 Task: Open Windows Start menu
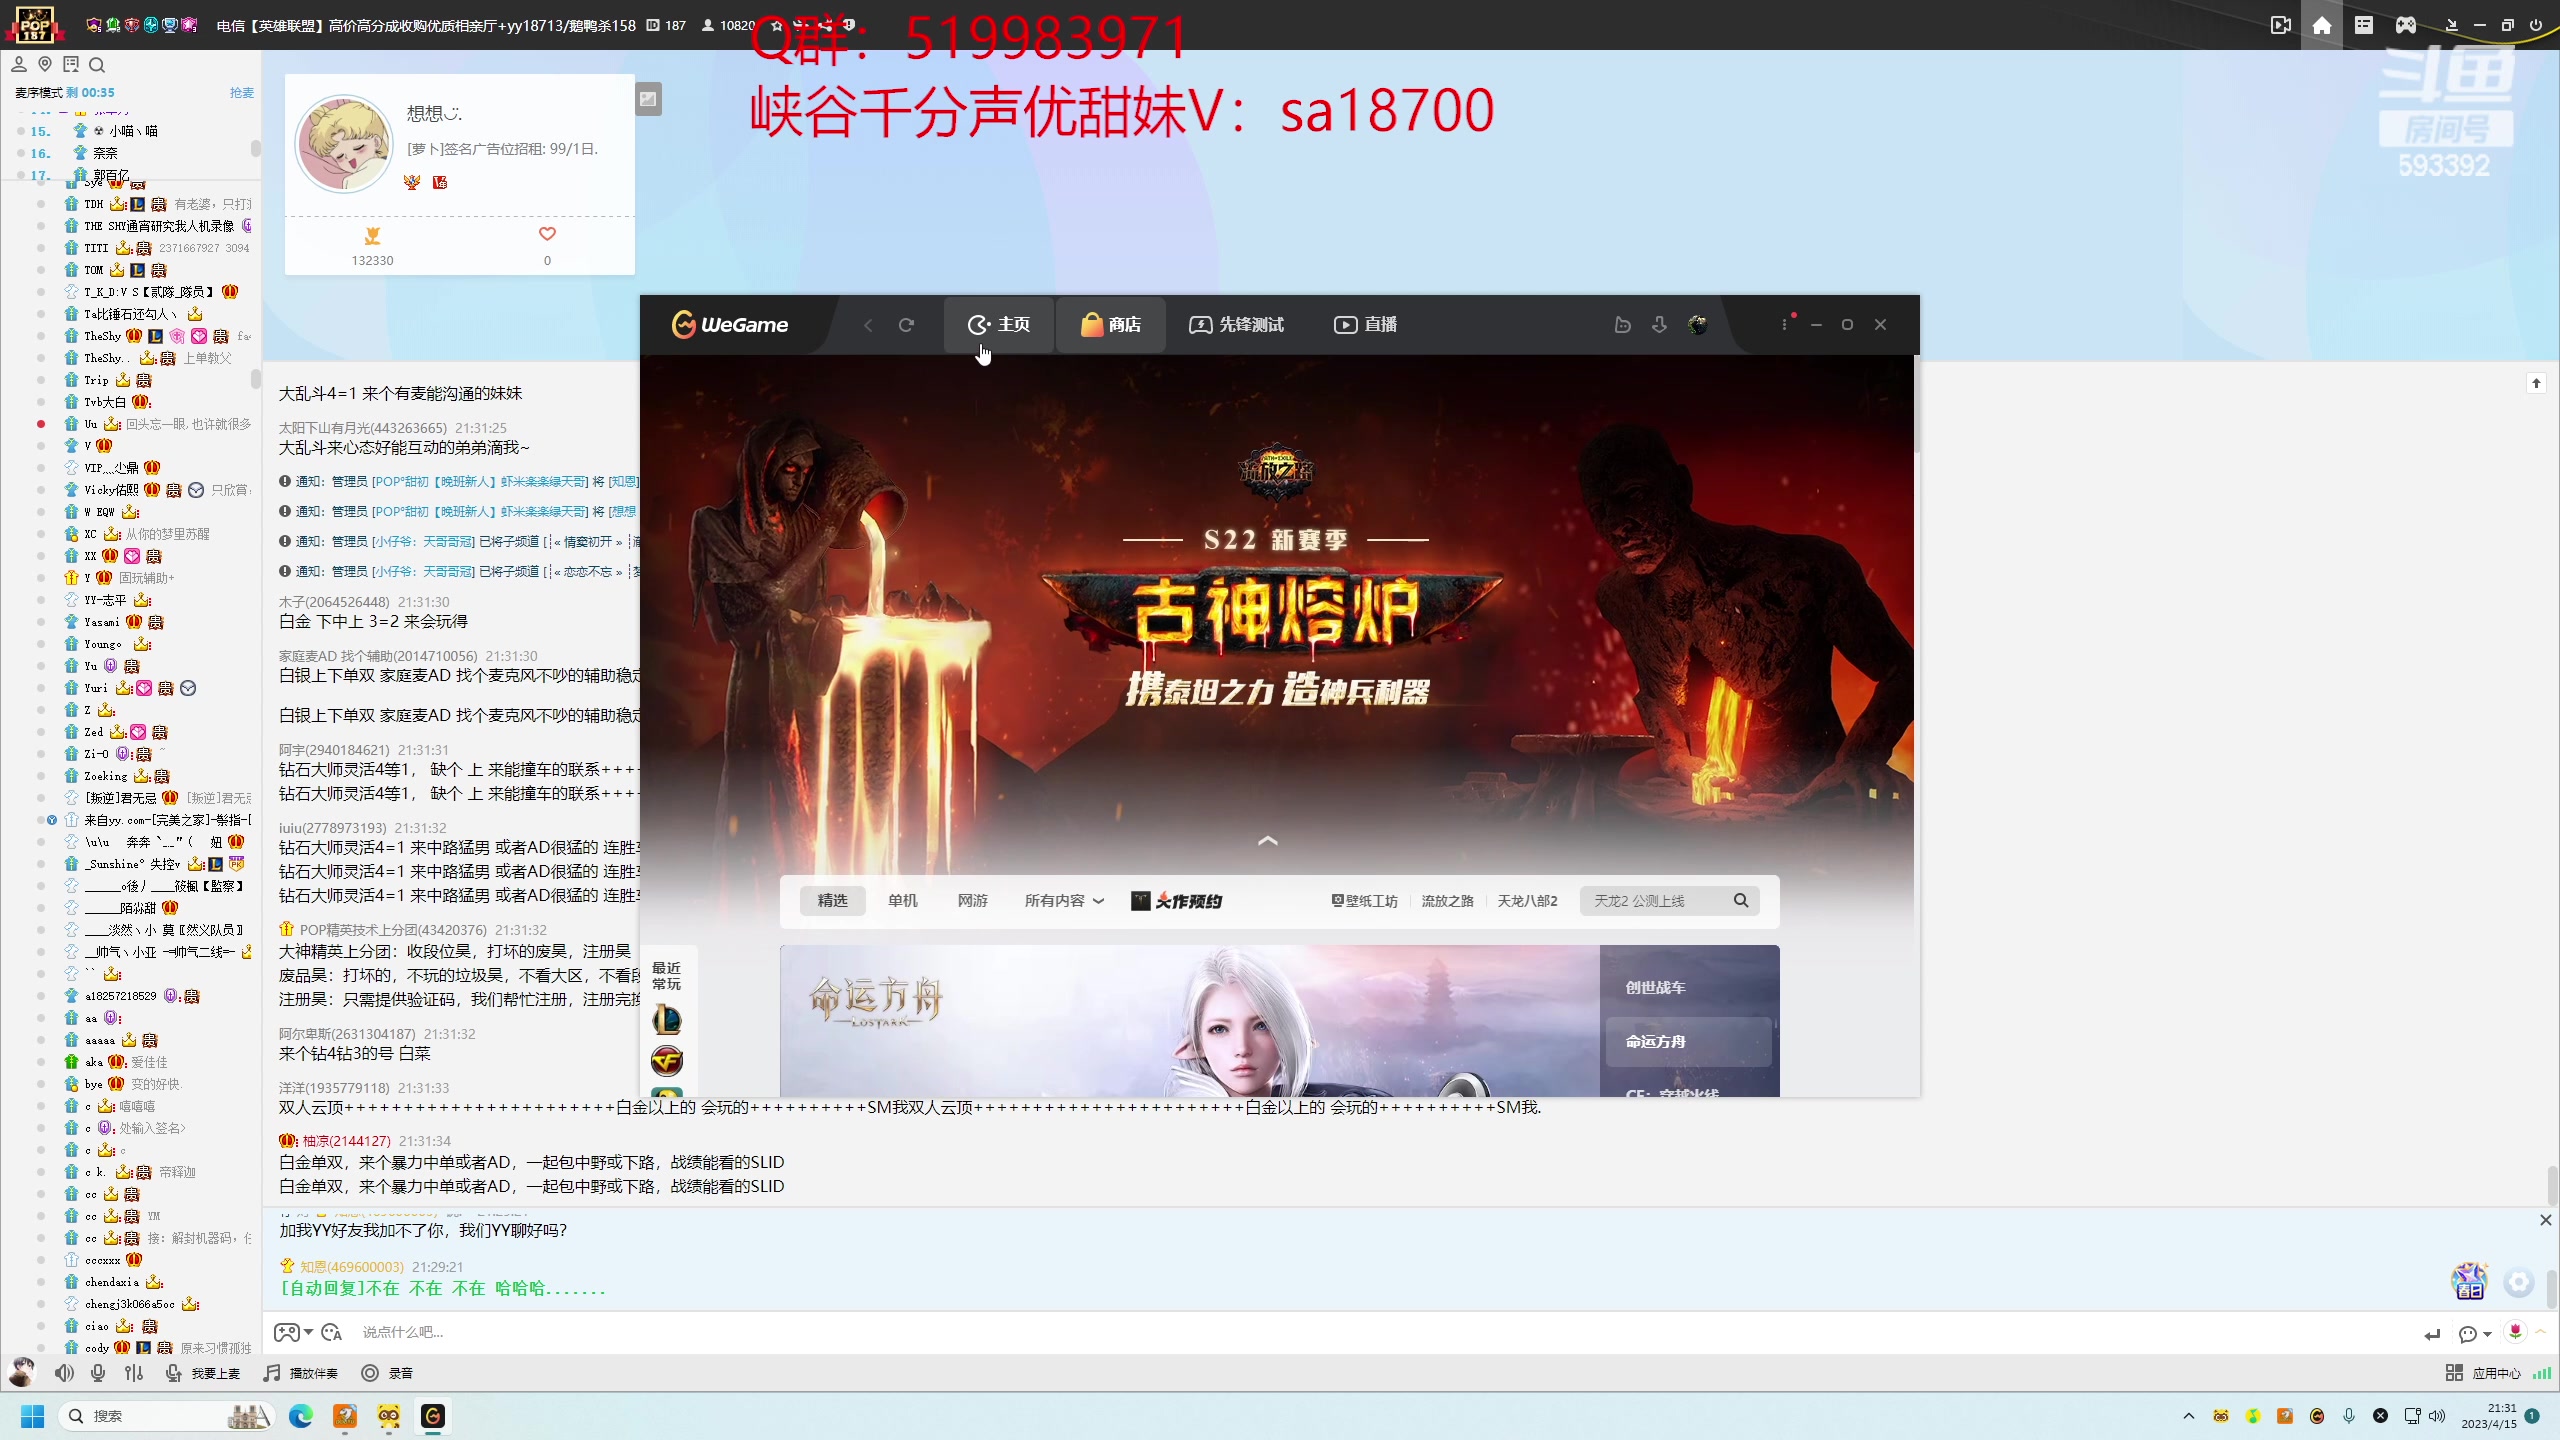pos(32,1416)
